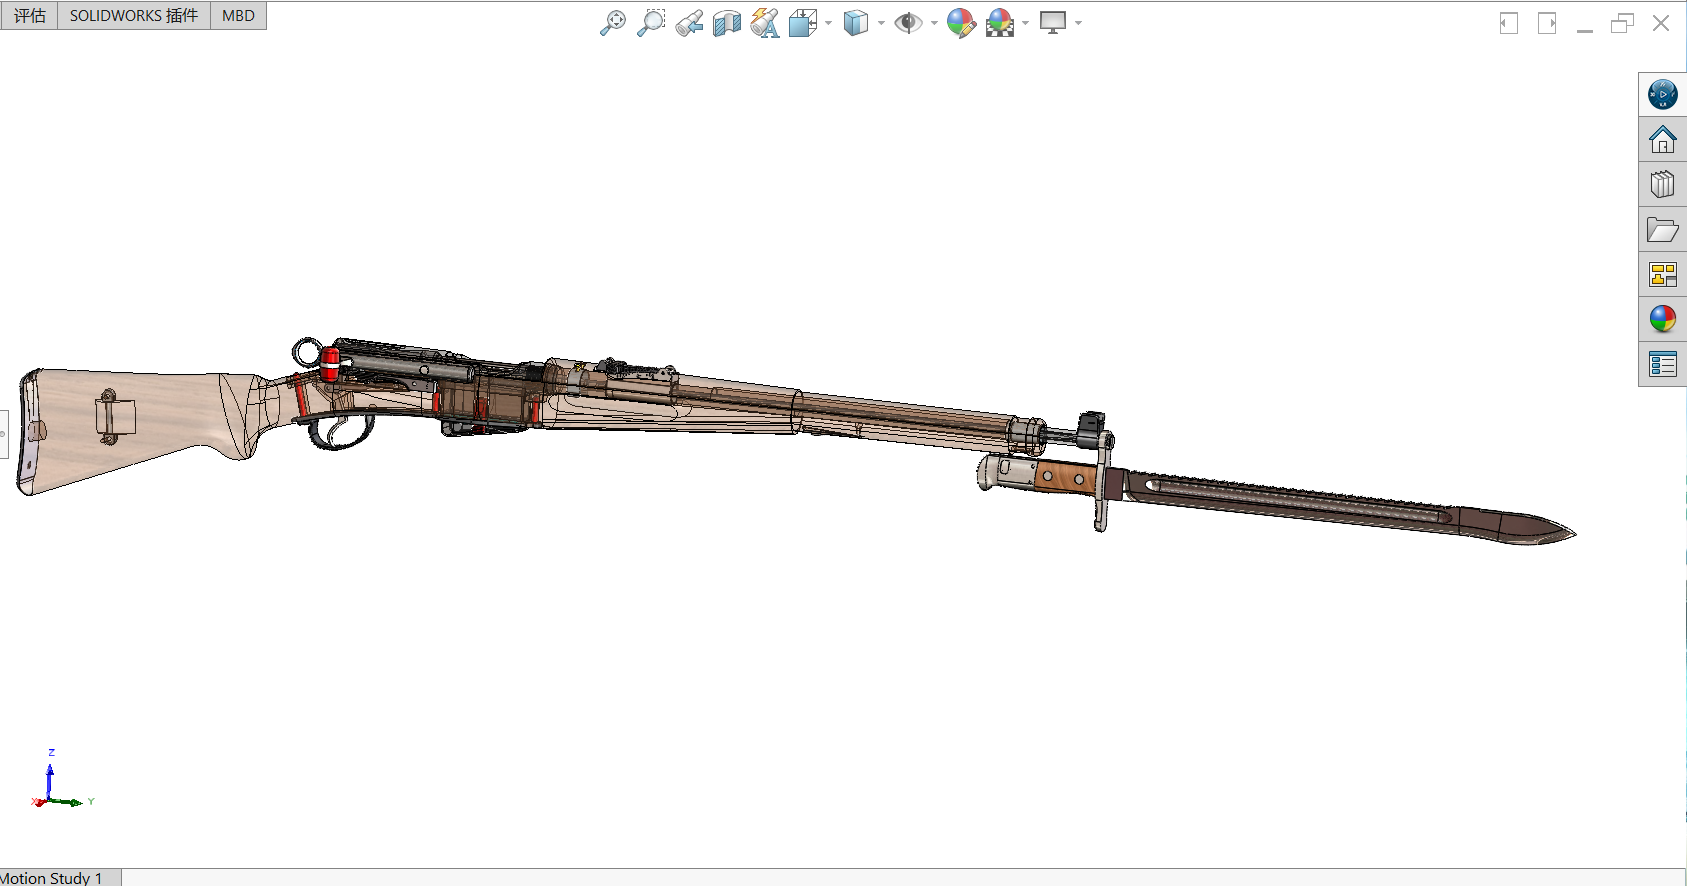The image size is (1687, 886).
Task: Close the document window
Action: point(1661,23)
